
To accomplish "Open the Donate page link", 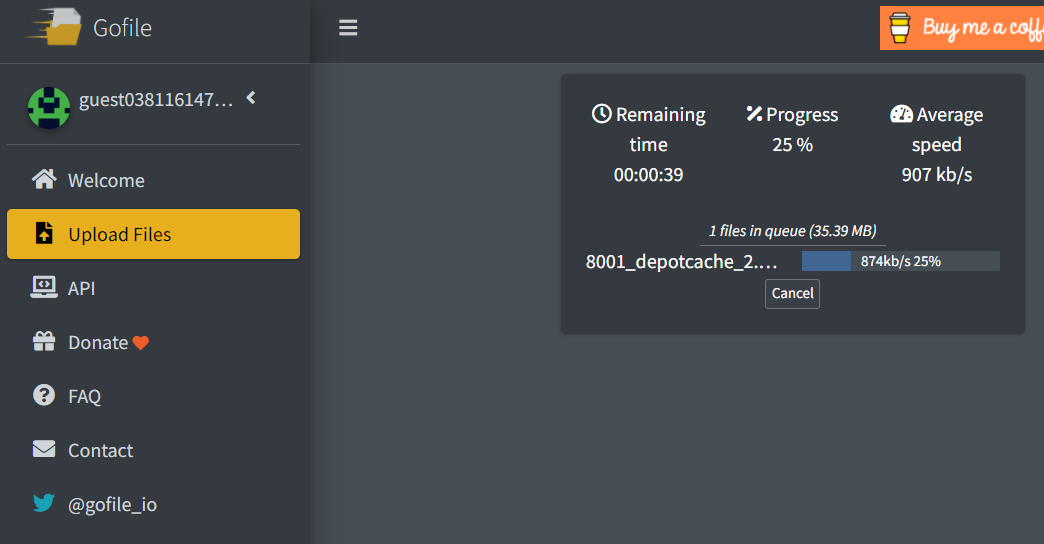I will click(x=98, y=343).
